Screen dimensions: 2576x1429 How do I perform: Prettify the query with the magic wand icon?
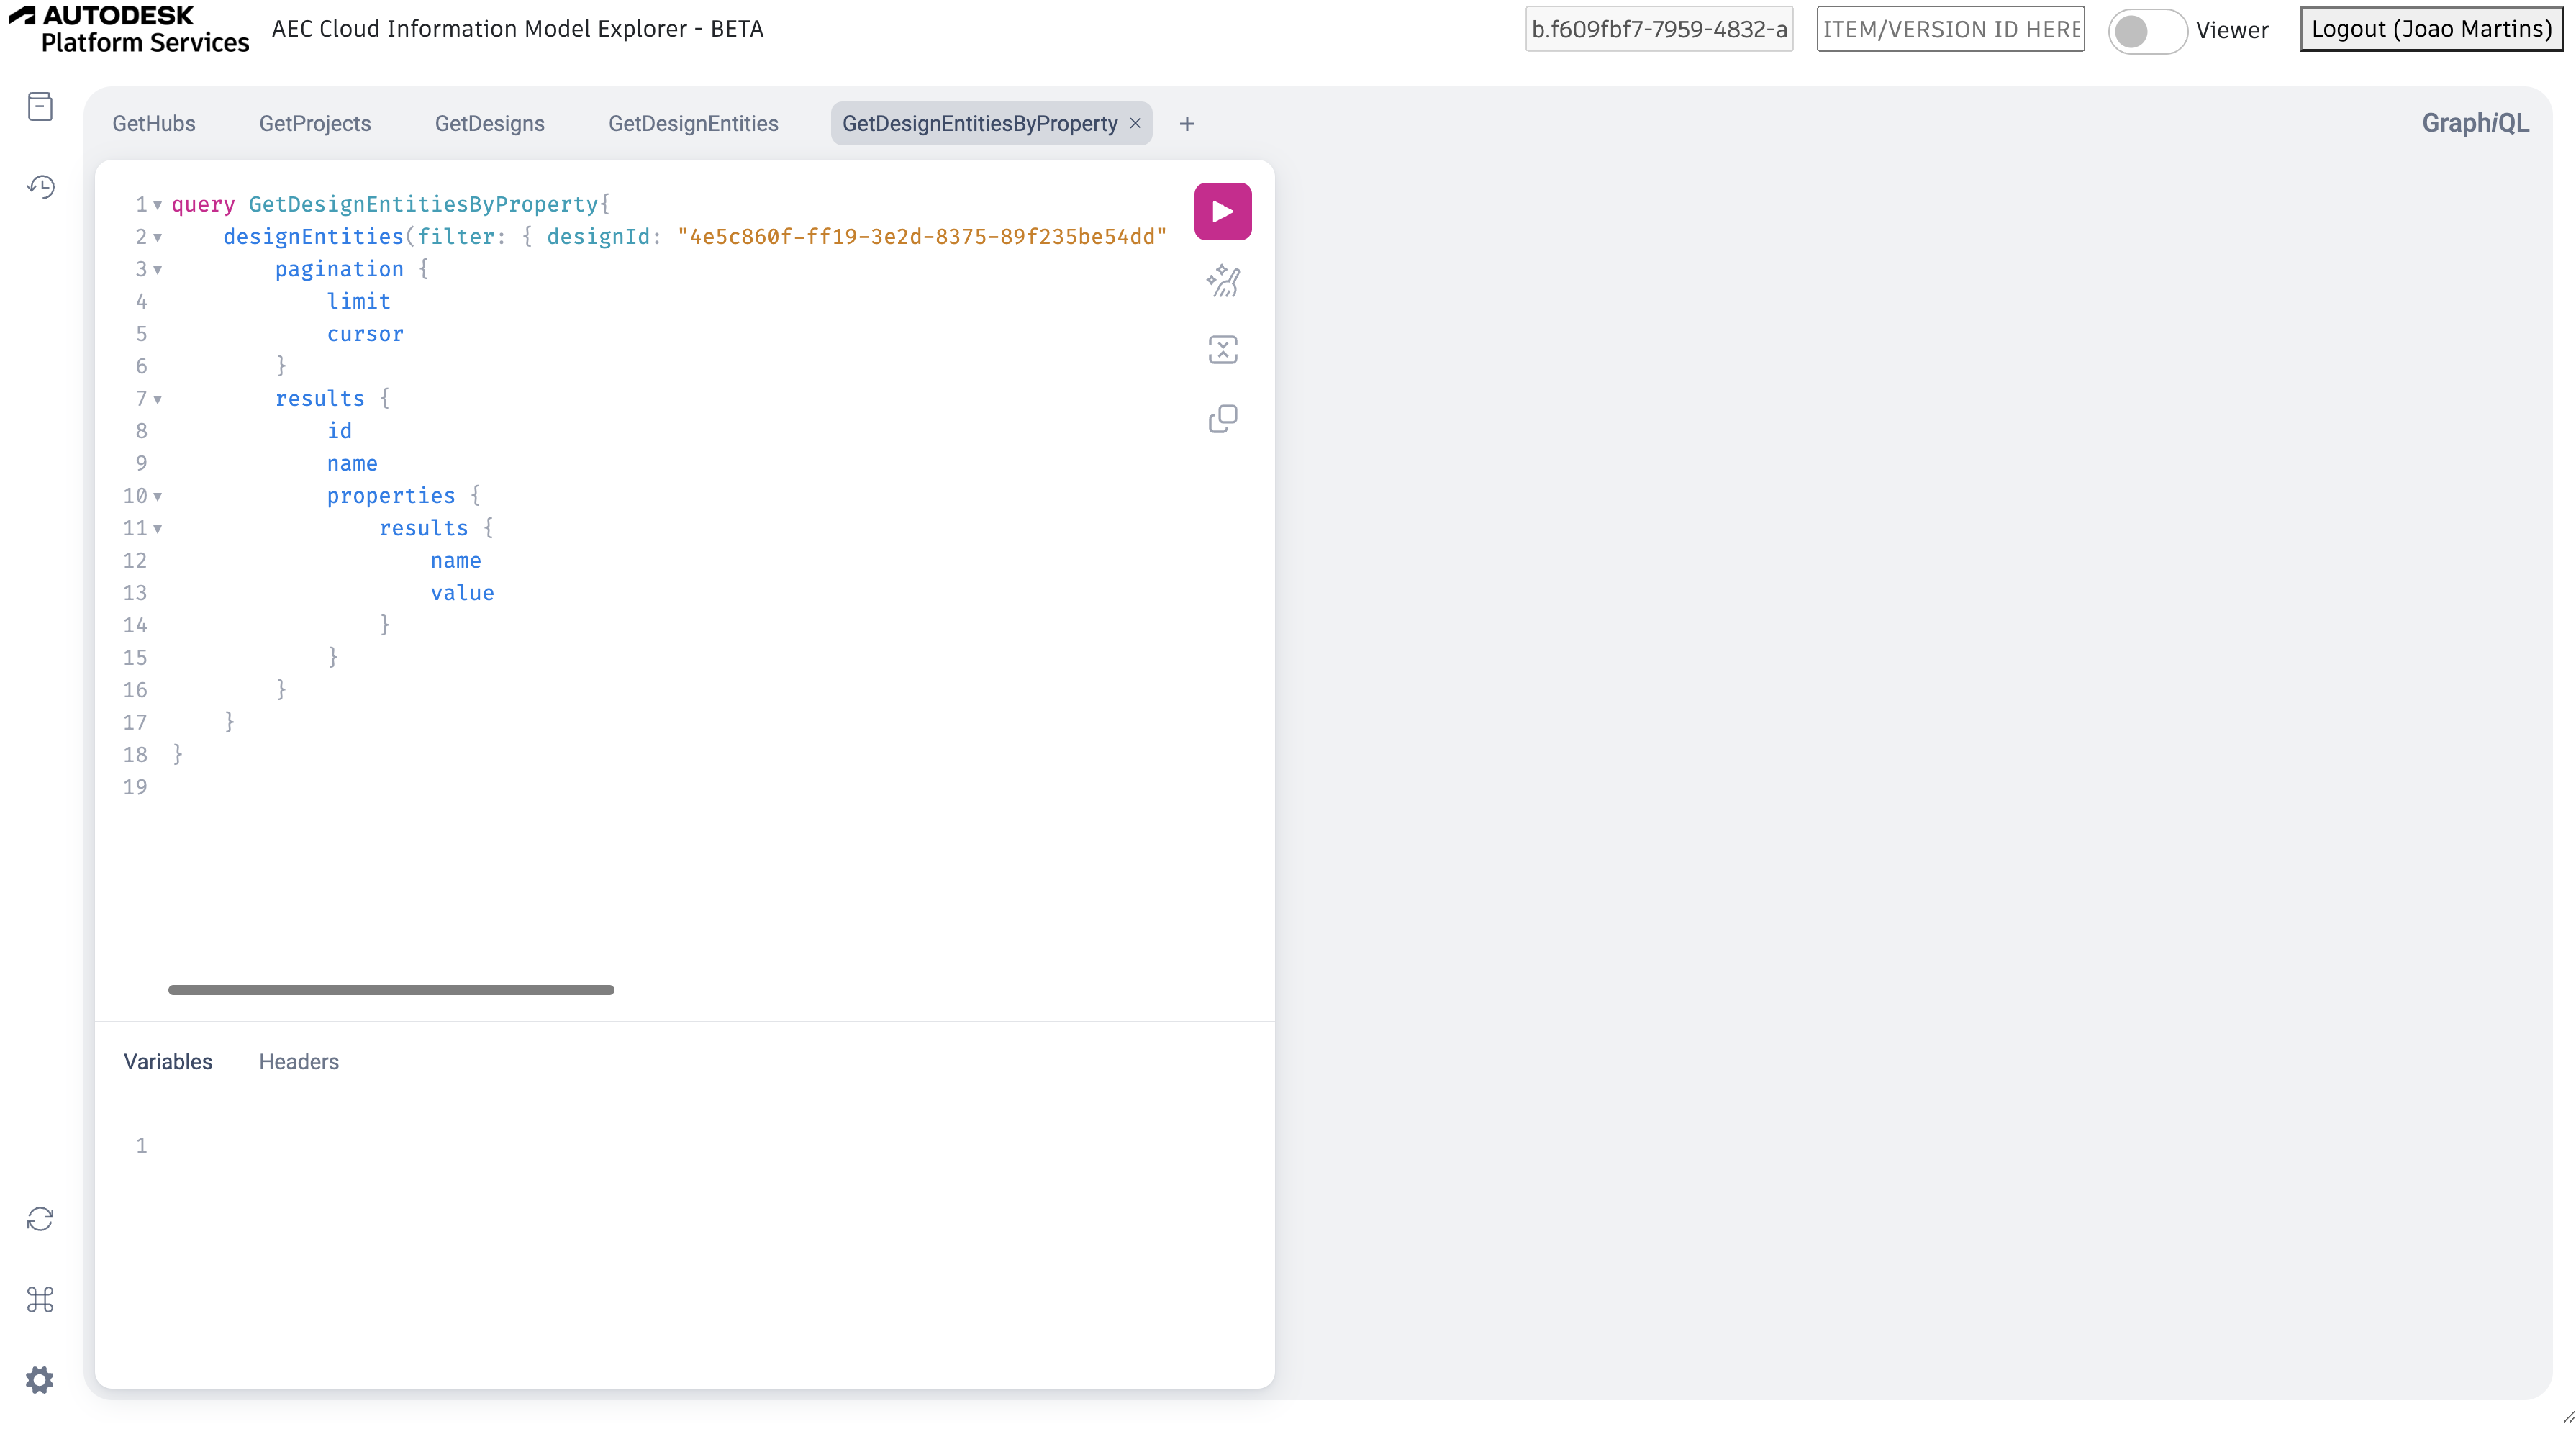point(1222,281)
